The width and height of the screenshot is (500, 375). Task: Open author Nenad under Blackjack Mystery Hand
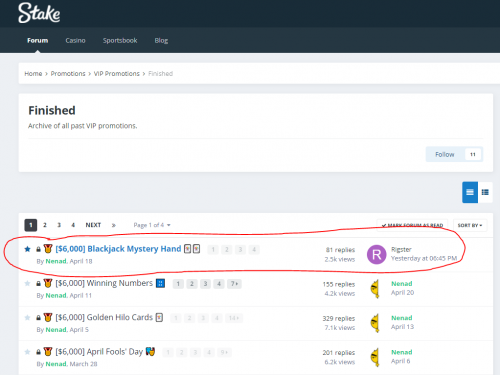[56, 261]
